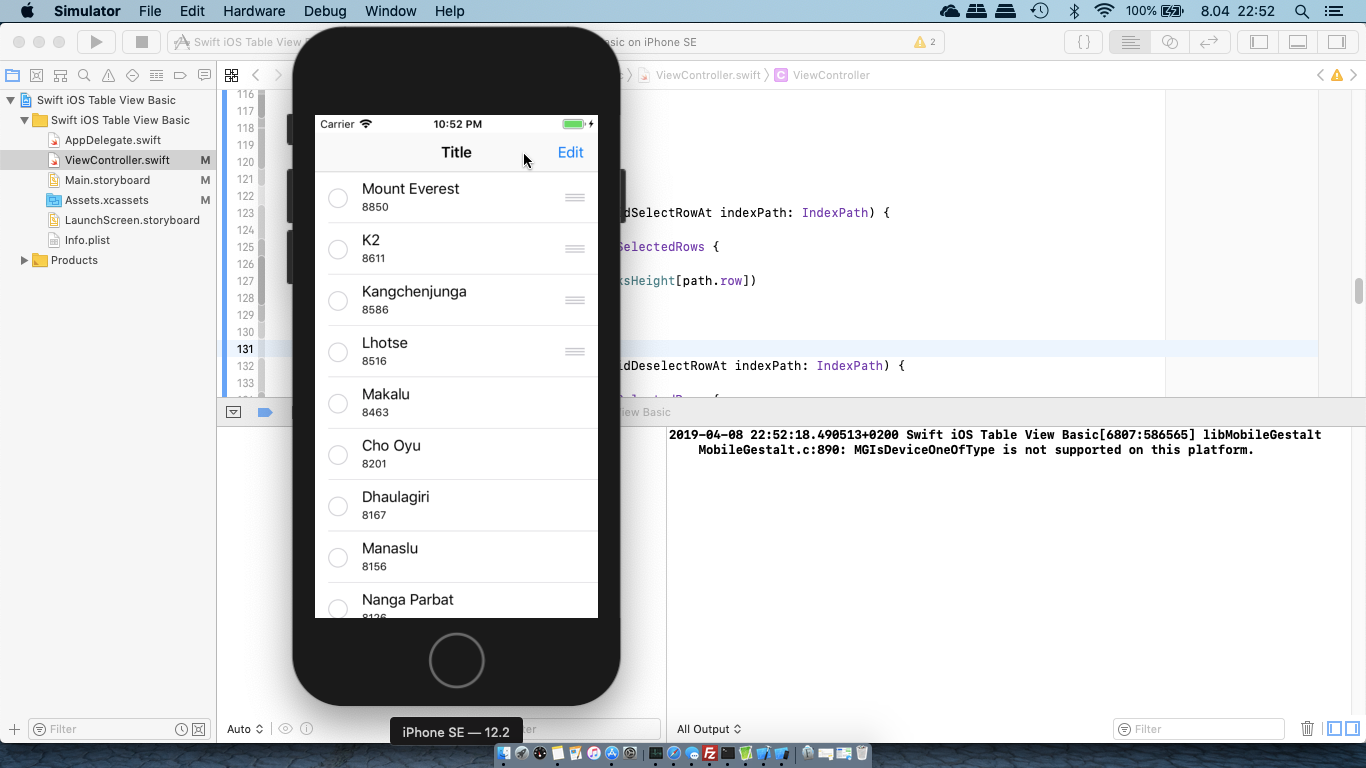Open the Issue navigator warning triangle icon
This screenshot has width=1366, height=768.
pos(108,76)
